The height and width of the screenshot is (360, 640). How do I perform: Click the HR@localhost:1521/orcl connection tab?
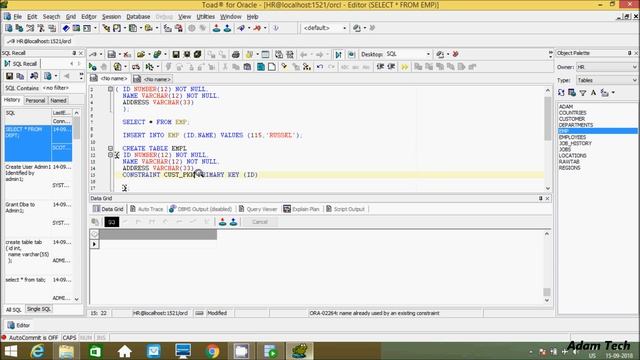point(39,41)
